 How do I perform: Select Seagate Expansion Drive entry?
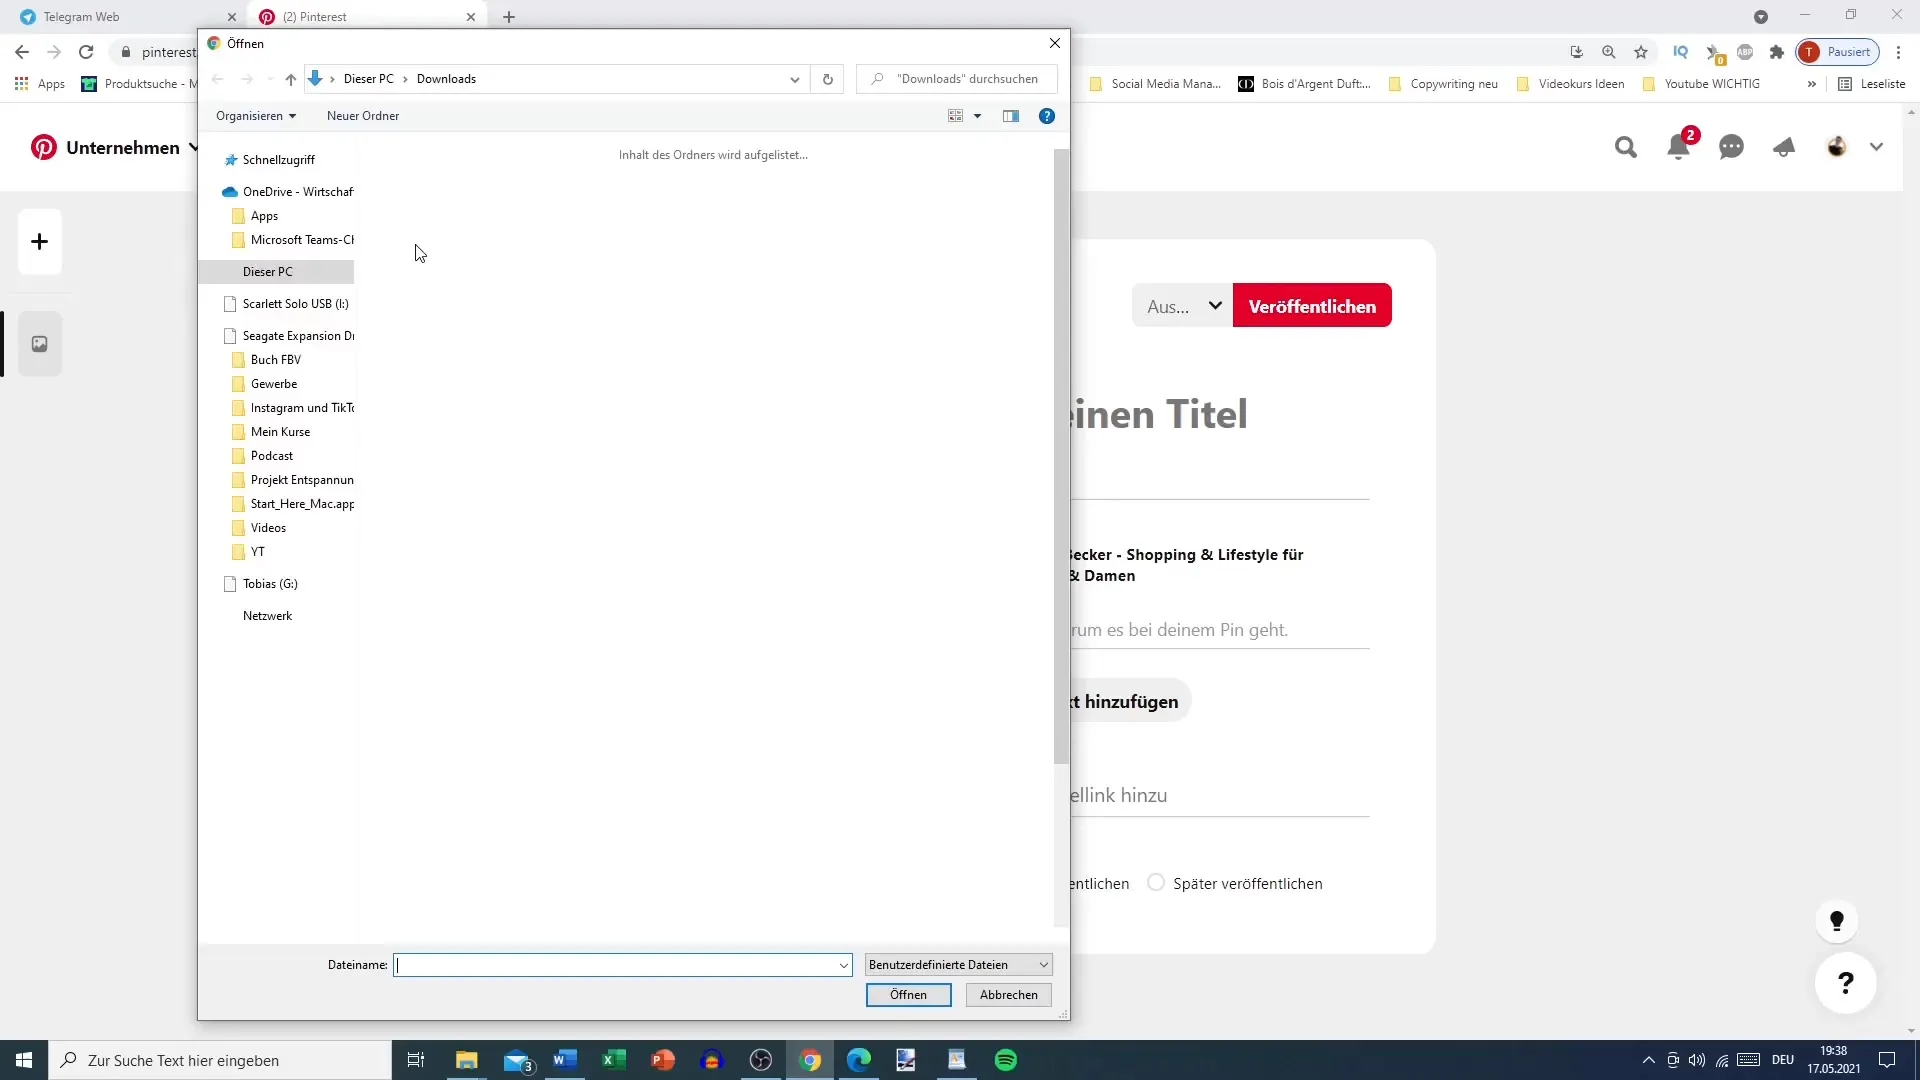click(288, 336)
